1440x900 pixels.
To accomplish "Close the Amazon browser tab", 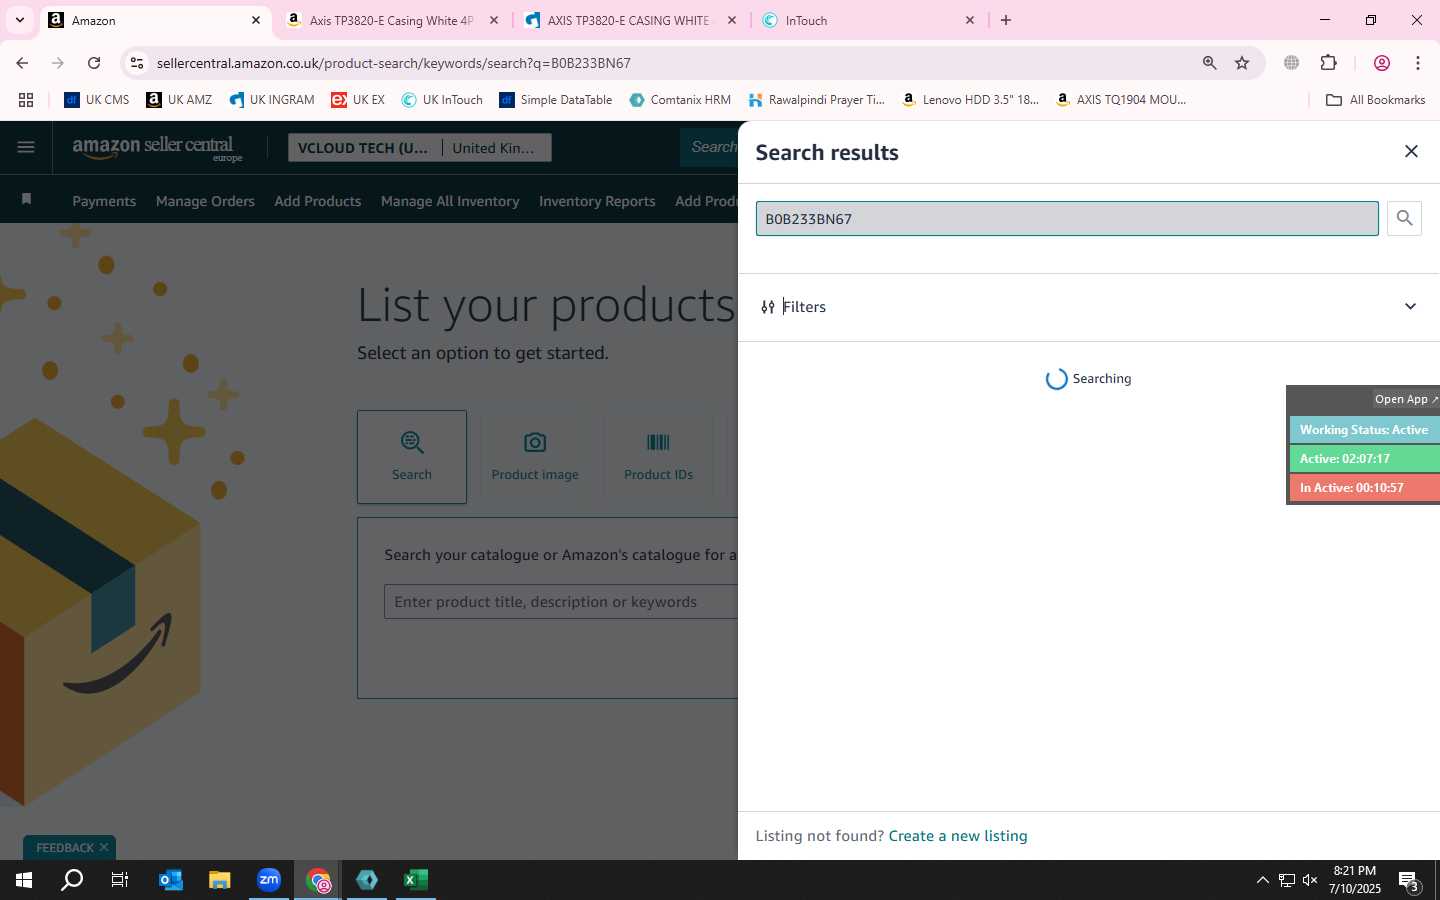I will click(x=255, y=20).
